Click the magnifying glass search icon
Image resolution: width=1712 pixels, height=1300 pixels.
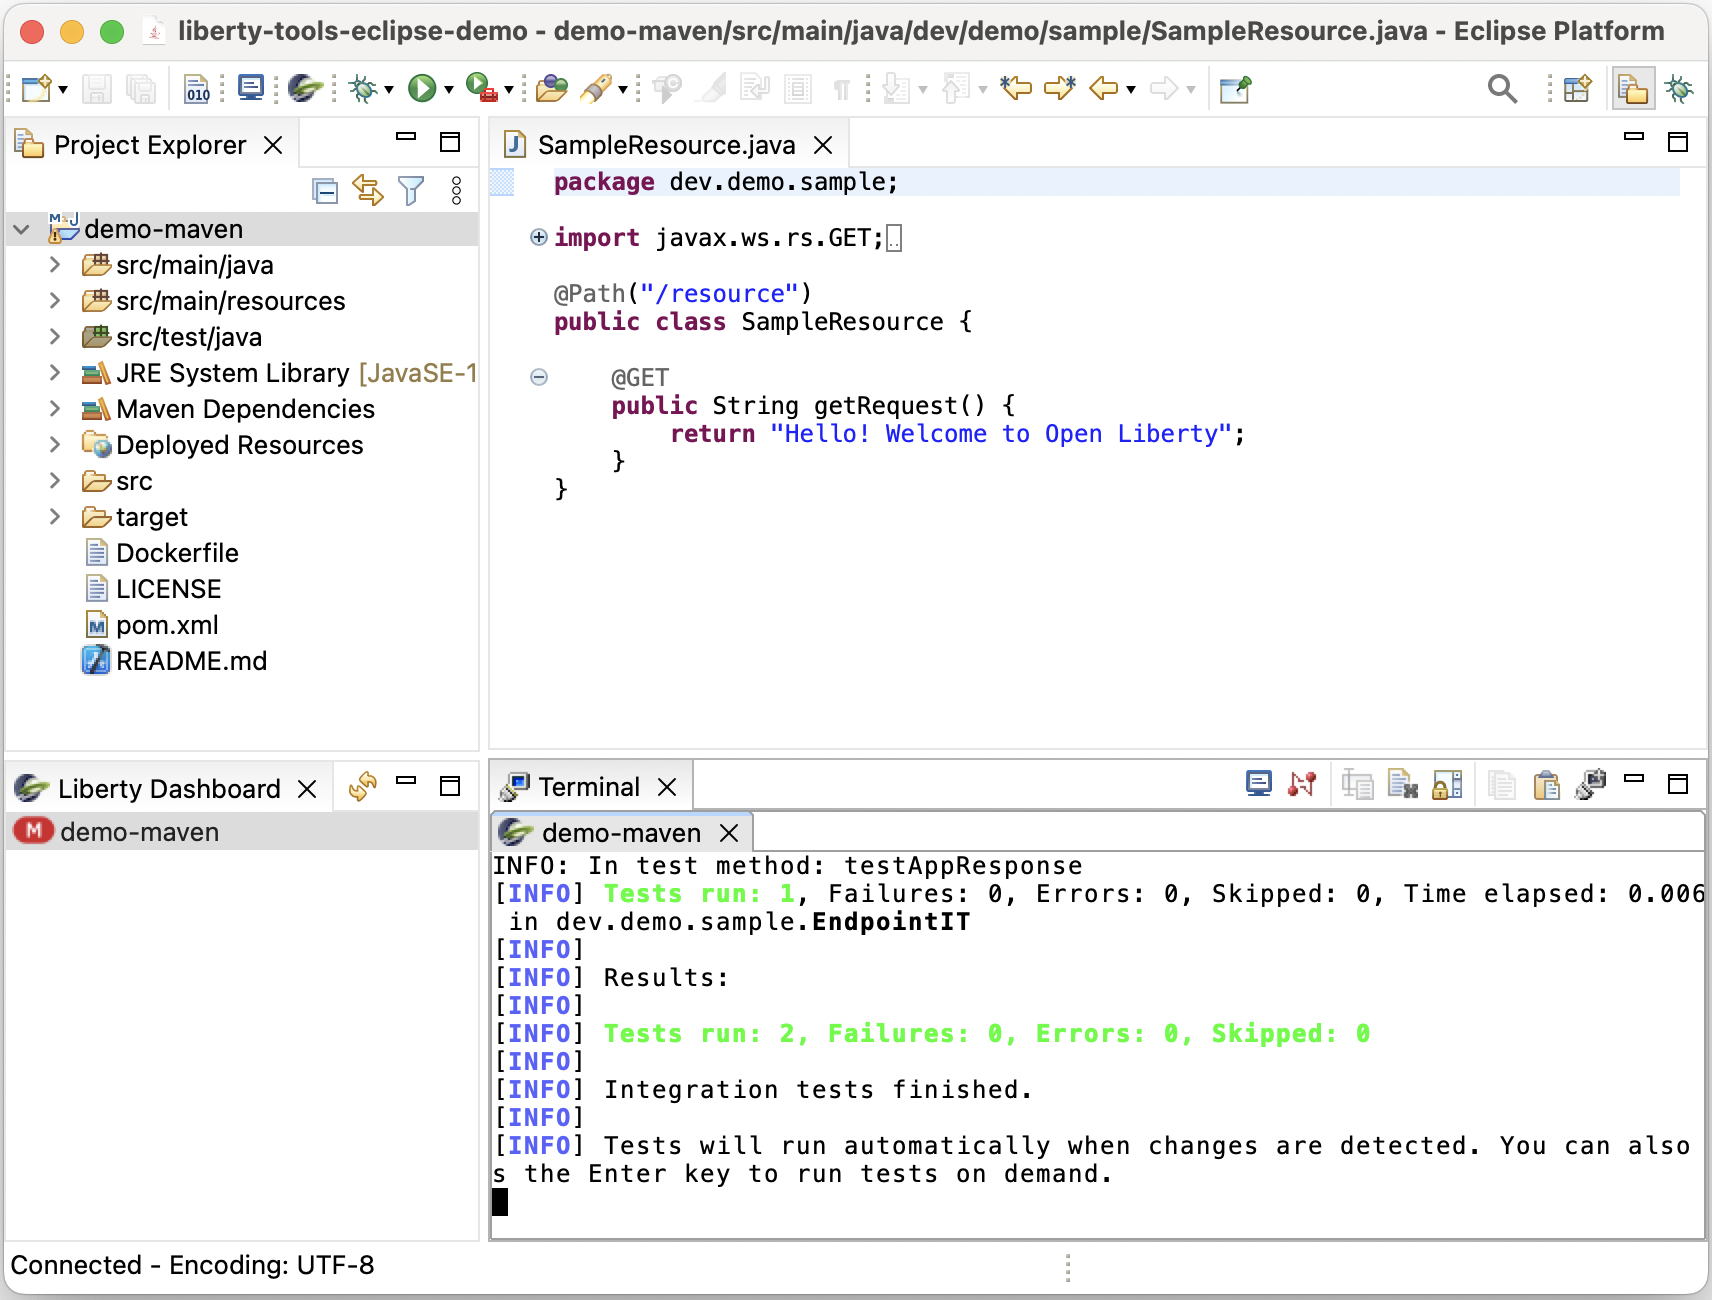tap(1502, 89)
